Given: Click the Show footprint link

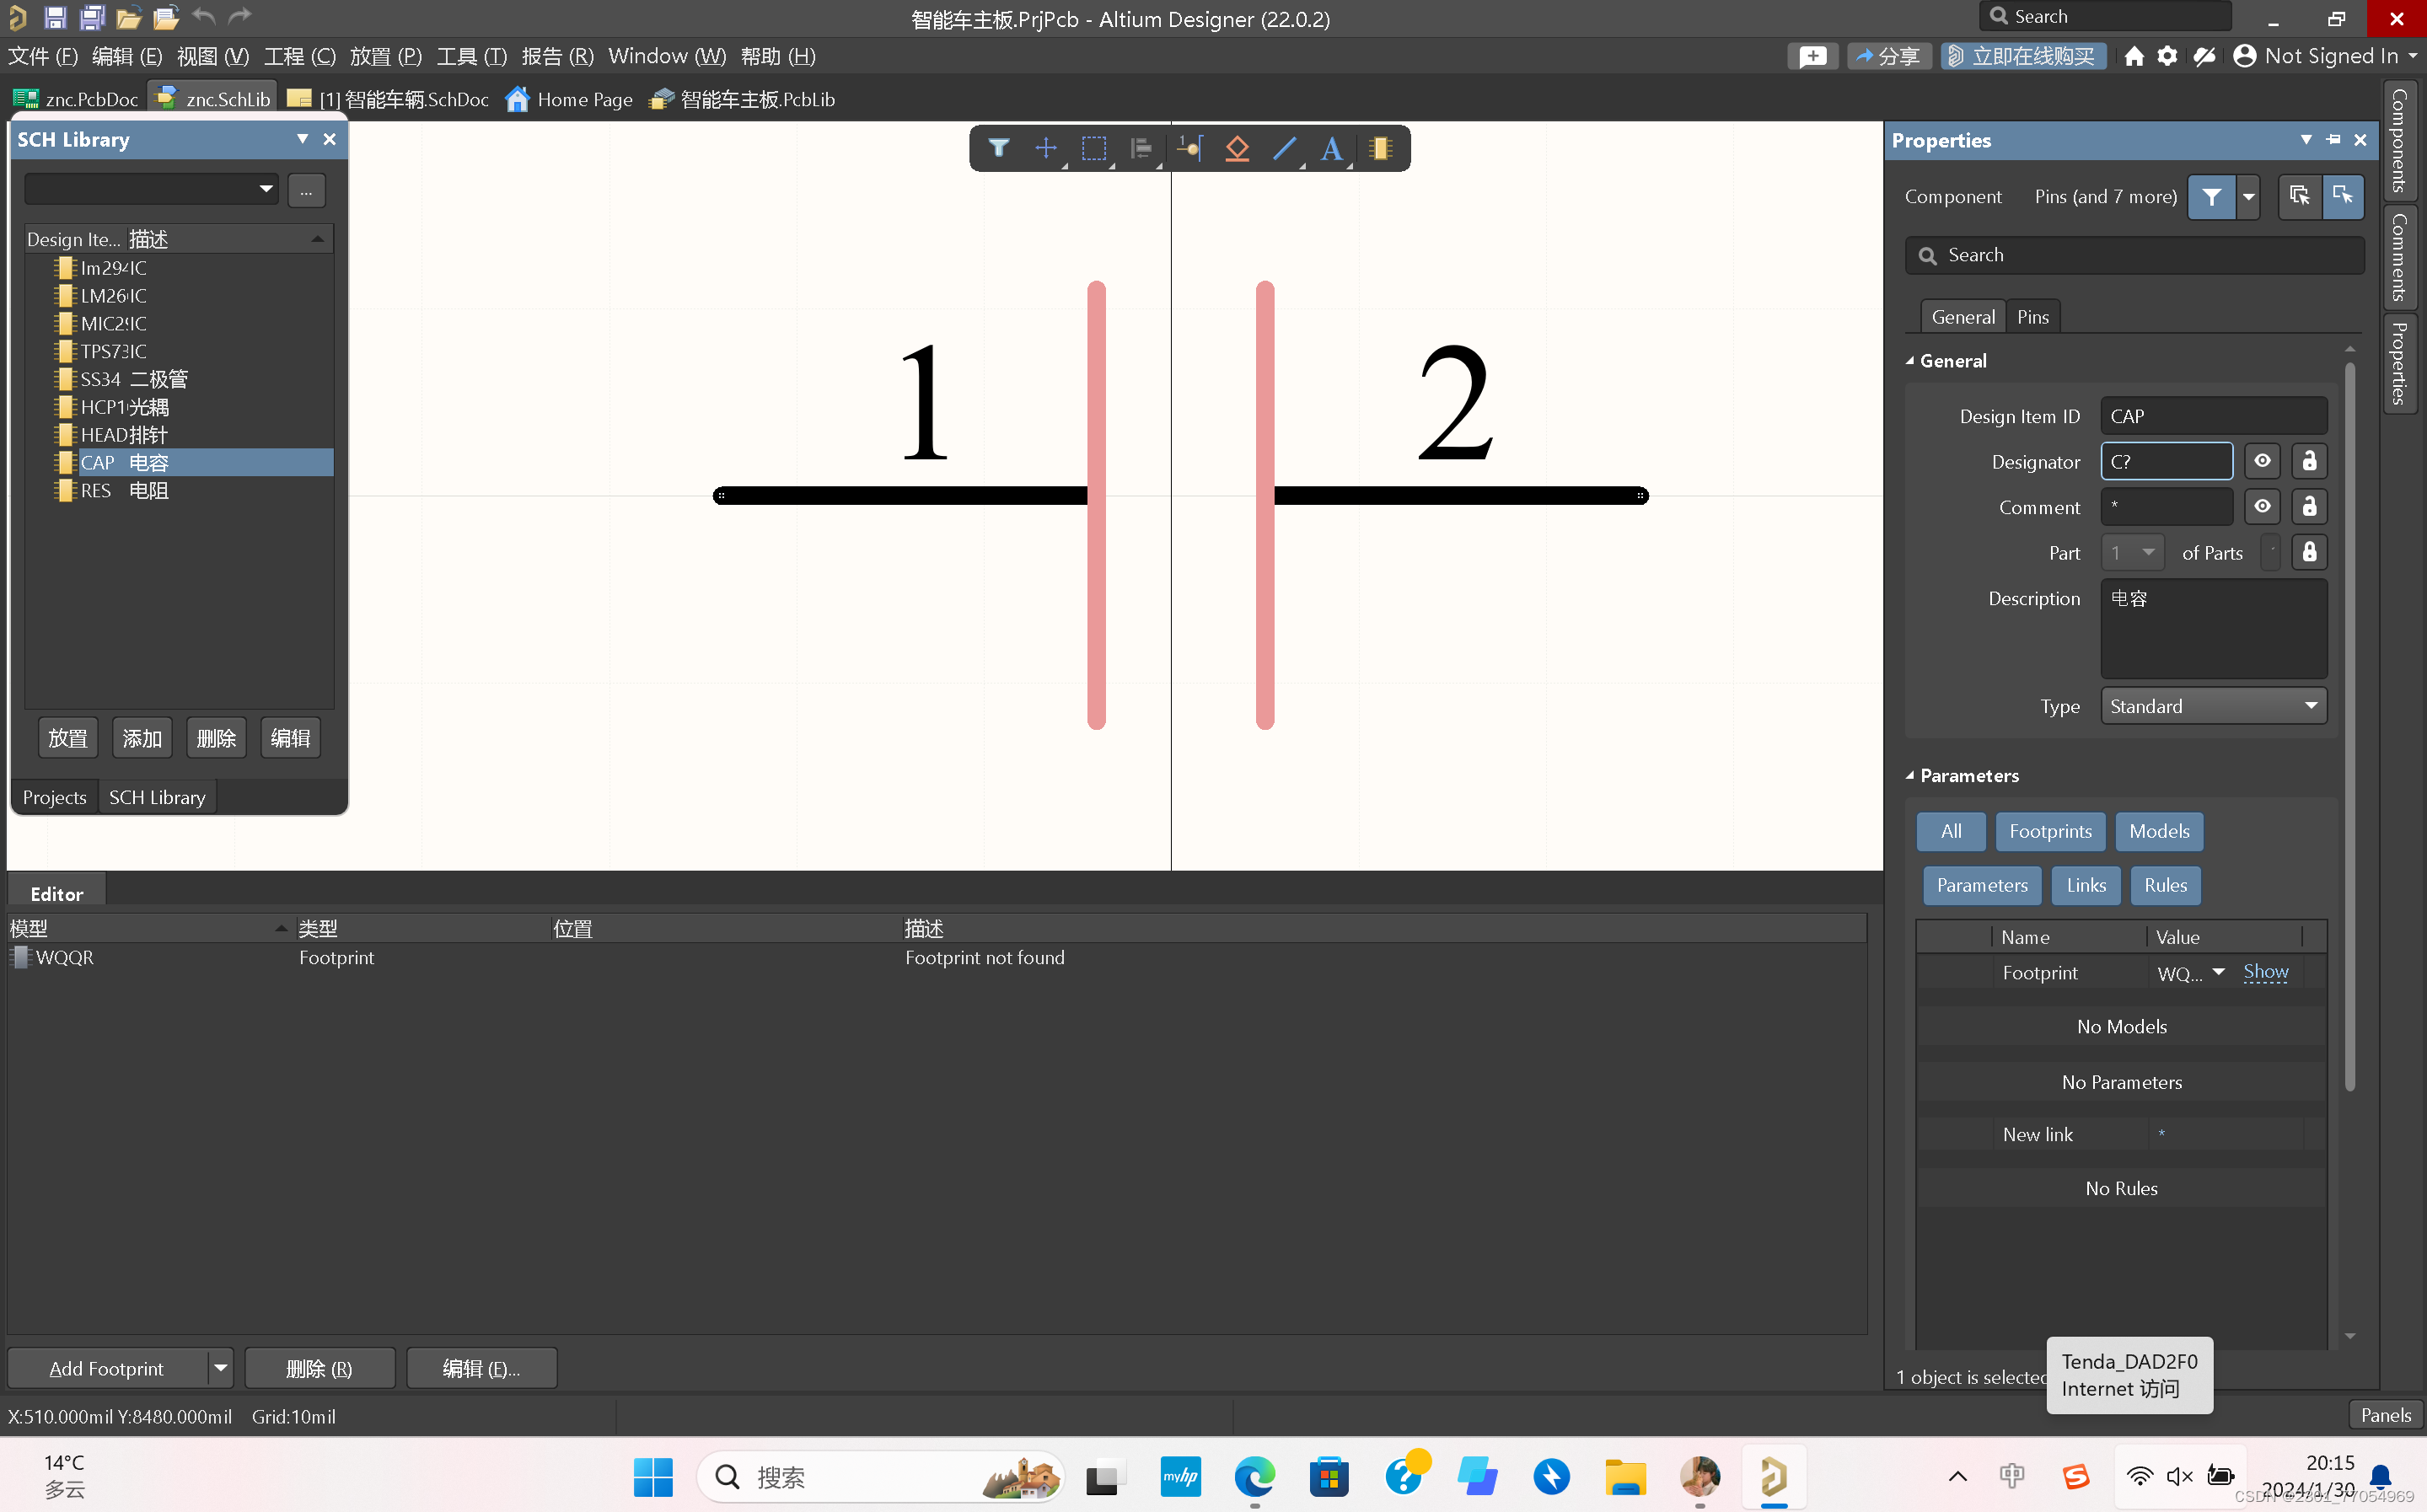Looking at the screenshot, I should (x=2265, y=972).
